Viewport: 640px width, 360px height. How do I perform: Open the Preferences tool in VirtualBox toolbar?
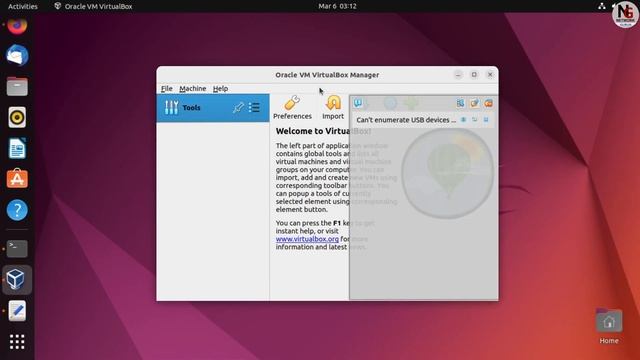[x=292, y=108]
